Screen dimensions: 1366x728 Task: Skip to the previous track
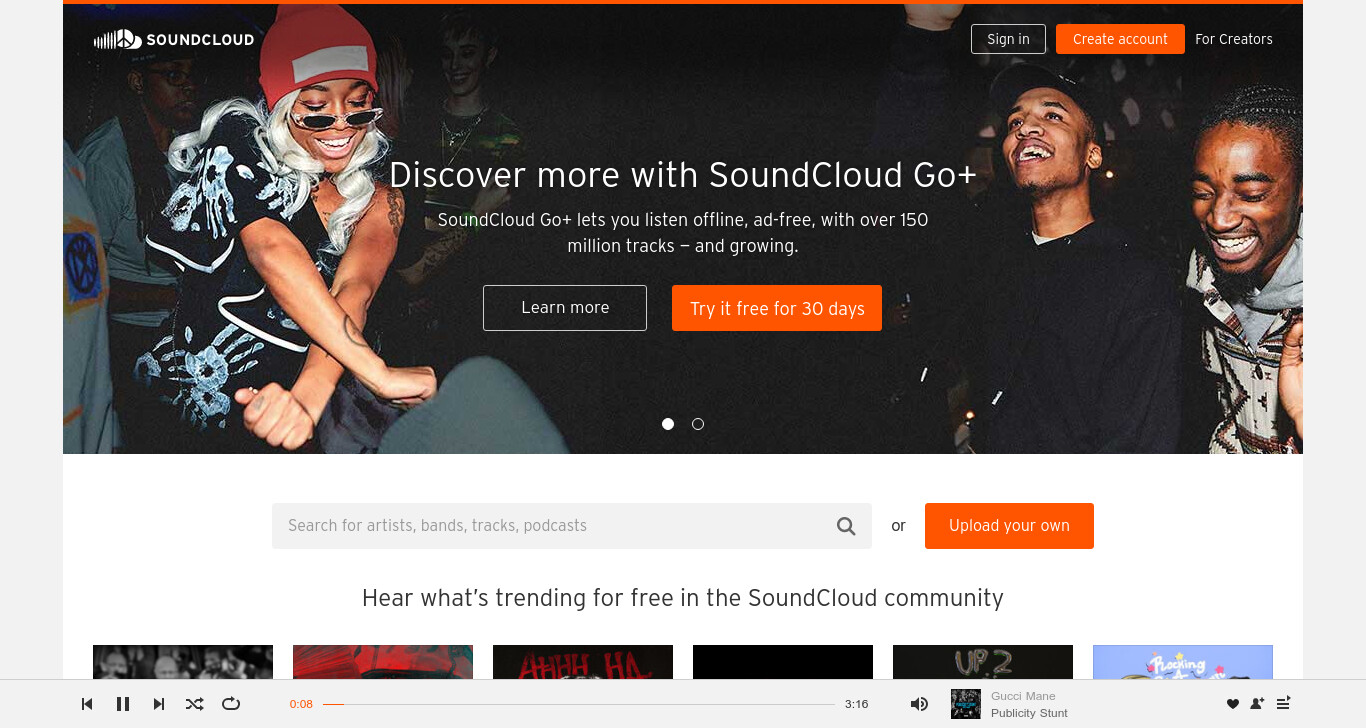click(87, 704)
